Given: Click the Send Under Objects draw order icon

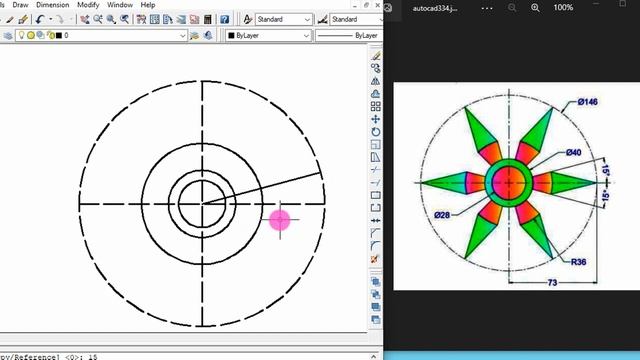Looking at the screenshot, I should [376, 320].
